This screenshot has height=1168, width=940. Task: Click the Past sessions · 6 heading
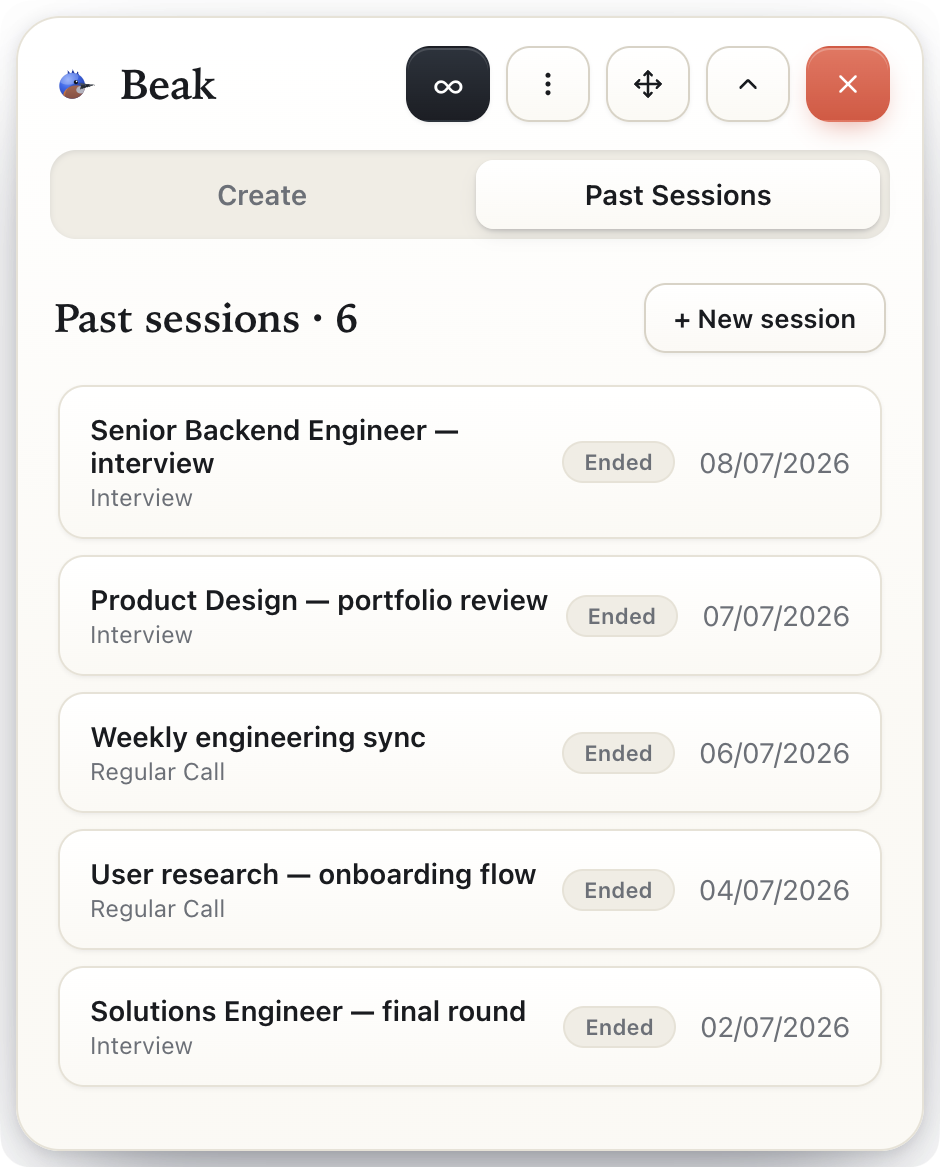click(206, 319)
